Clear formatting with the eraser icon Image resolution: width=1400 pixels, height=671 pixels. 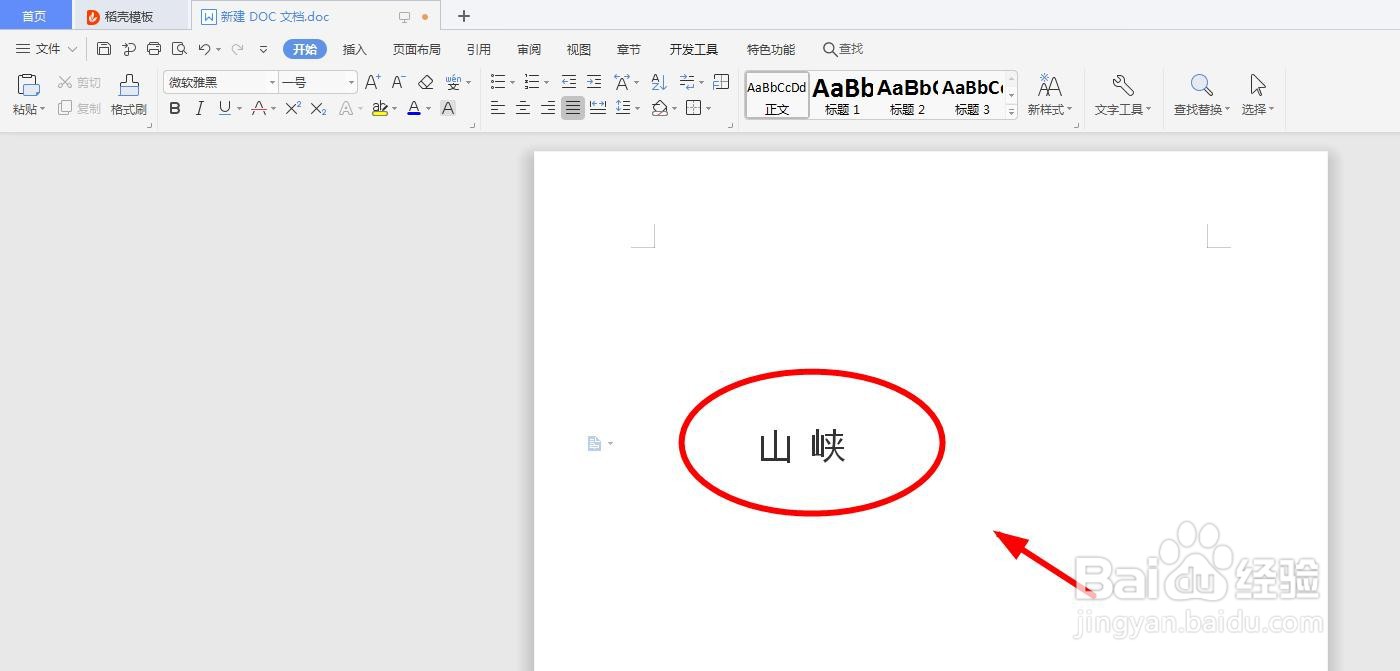[x=426, y=82]
